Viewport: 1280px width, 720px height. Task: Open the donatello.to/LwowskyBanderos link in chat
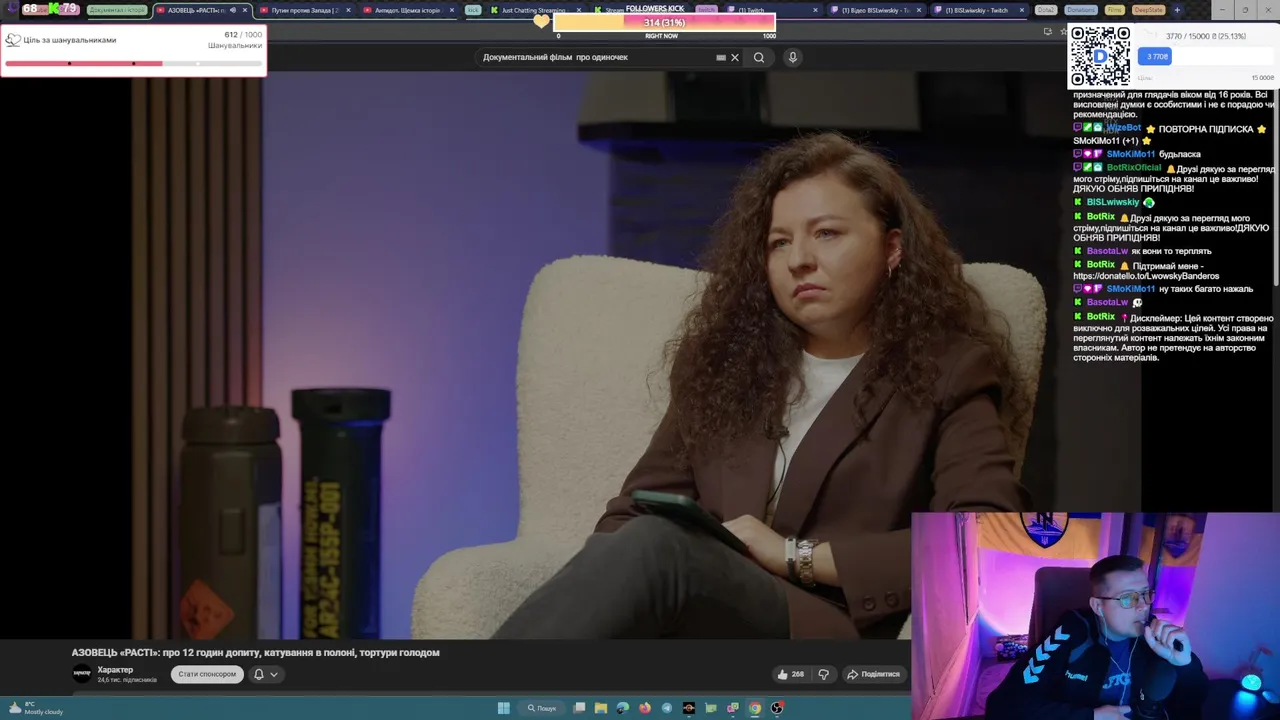click(x=1146, y=276)
